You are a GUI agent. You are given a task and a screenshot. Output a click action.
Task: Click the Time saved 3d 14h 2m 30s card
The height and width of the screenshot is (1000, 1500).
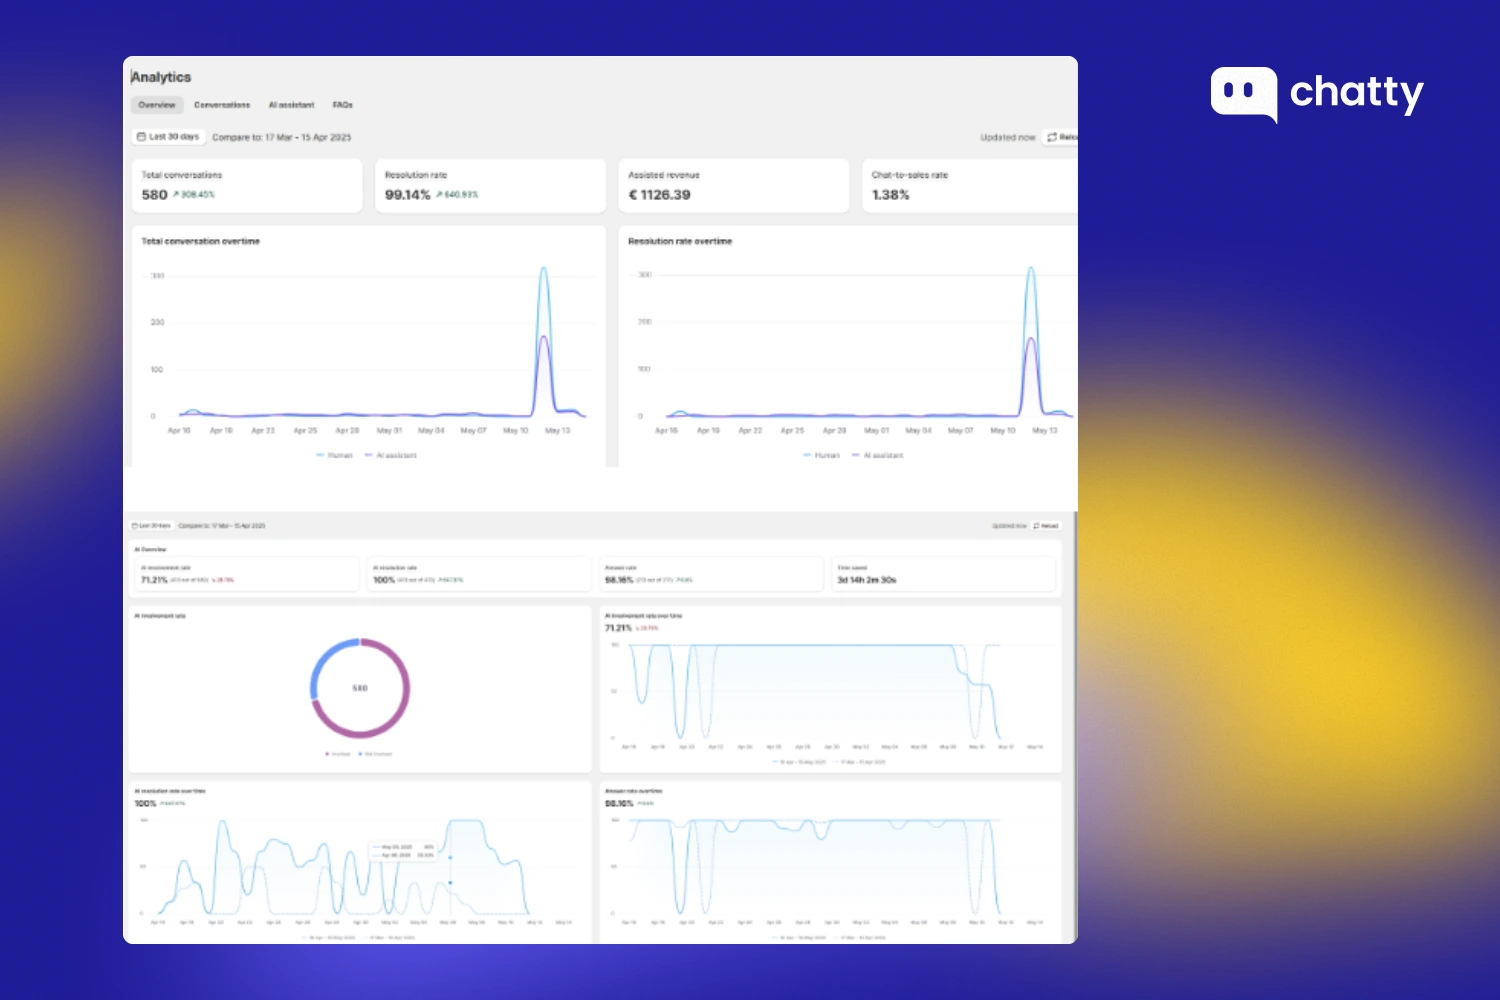click(x=943, y=574)
